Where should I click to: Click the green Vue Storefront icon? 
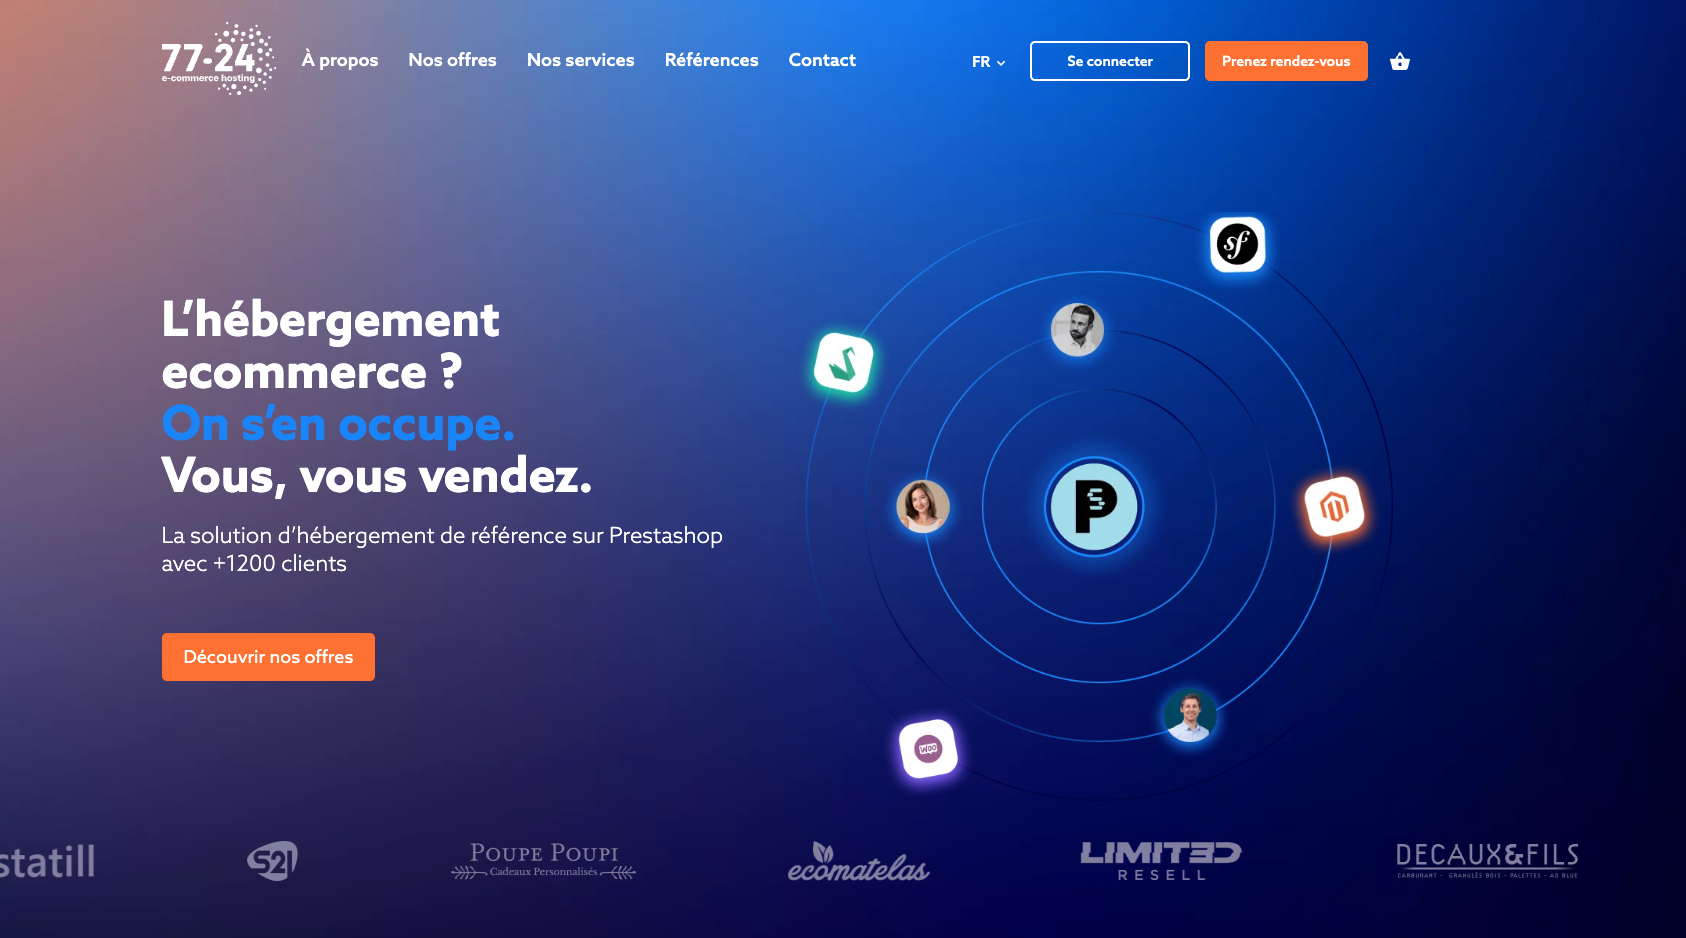pos(844,362)
